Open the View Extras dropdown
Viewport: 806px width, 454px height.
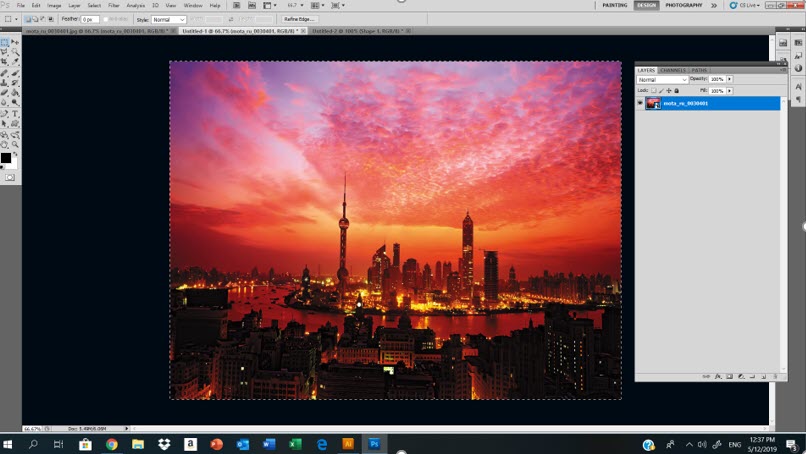(270, 5)
